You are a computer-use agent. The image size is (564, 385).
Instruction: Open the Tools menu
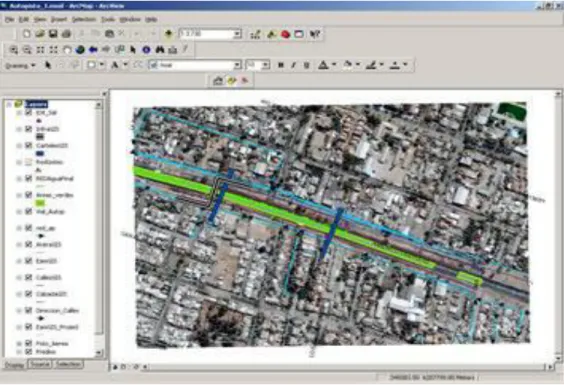pos(108,19)
